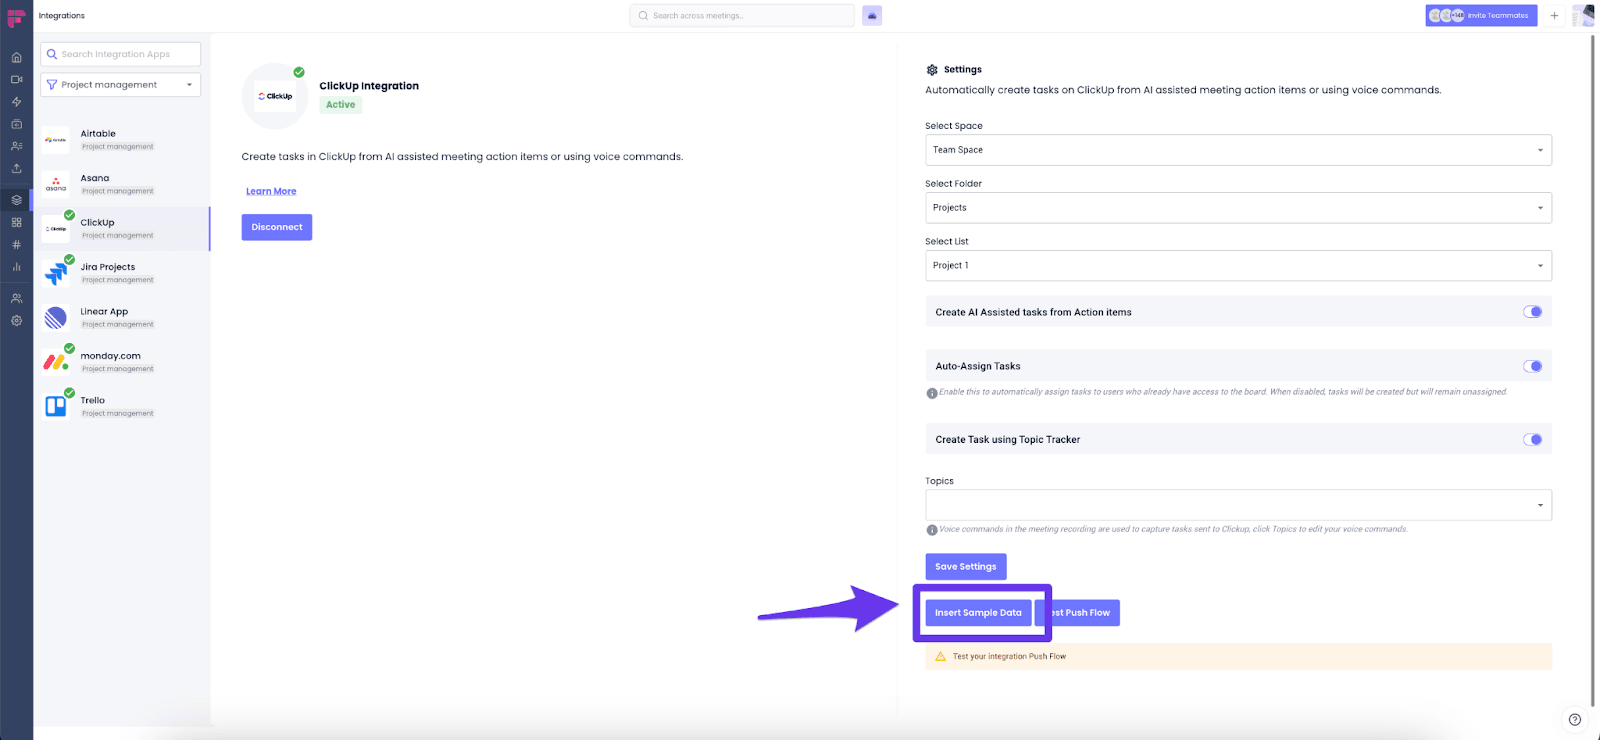
Task: Toggle the Auto-Assign Tasks switch
Action: point(1532,366)
